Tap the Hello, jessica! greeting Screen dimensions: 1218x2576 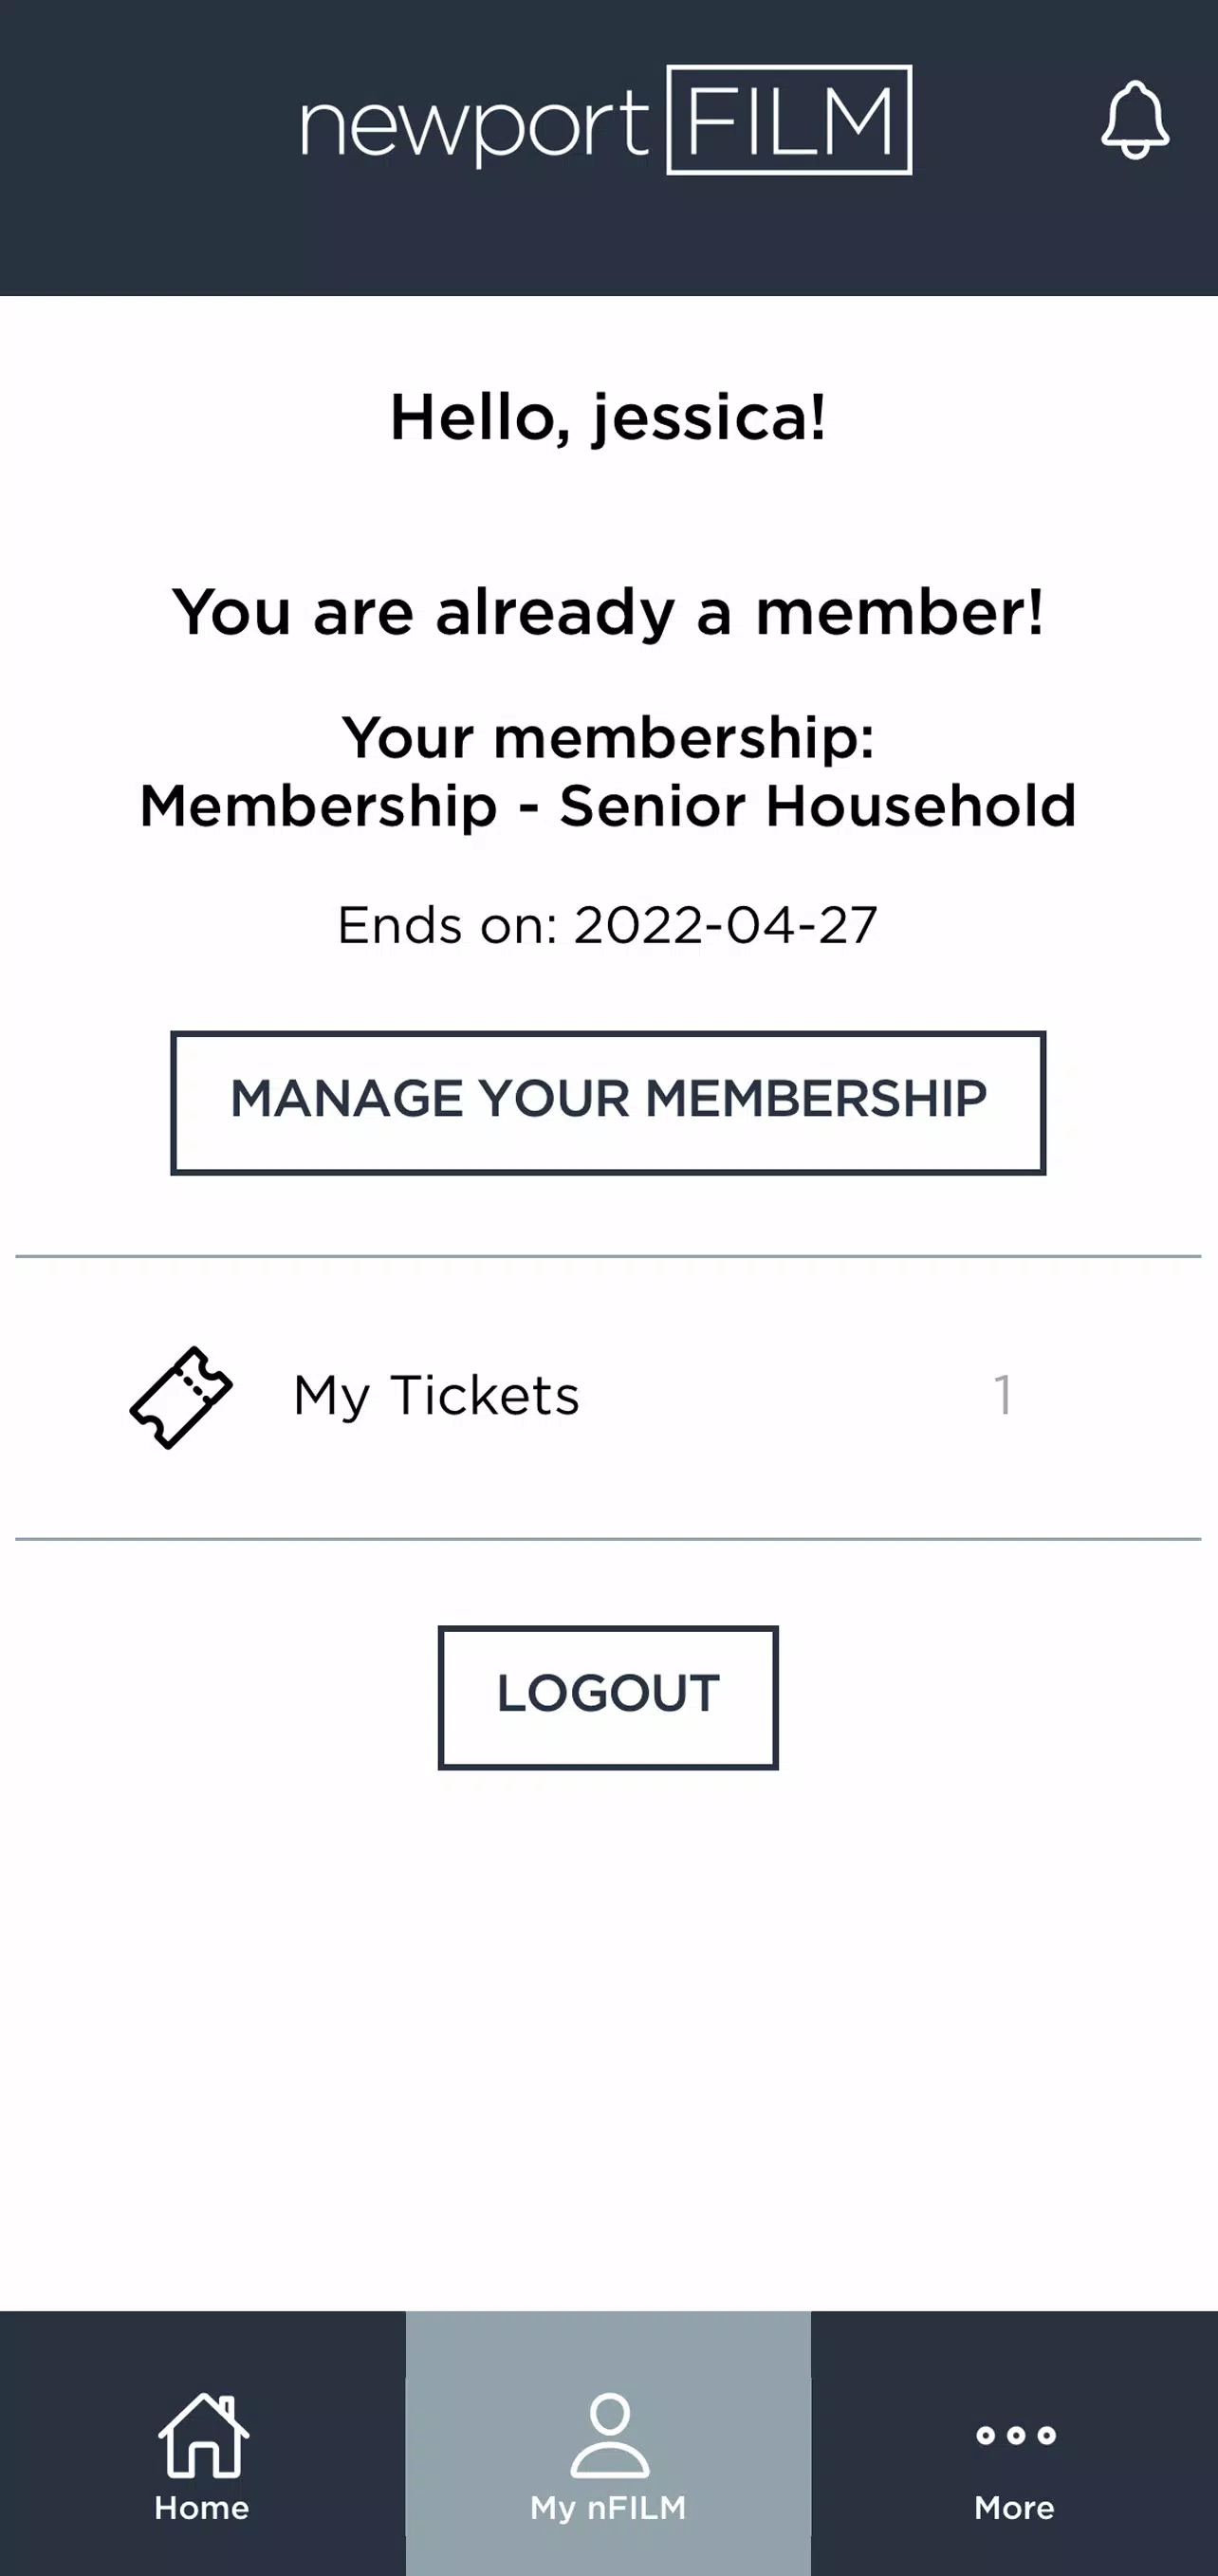tap(608, 418)
